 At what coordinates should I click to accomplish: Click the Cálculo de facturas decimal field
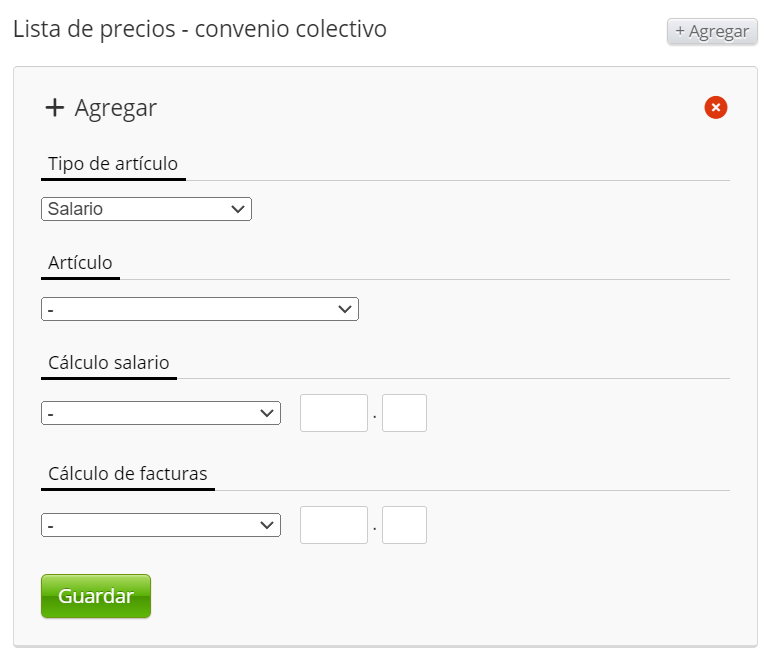coord(404,525)
